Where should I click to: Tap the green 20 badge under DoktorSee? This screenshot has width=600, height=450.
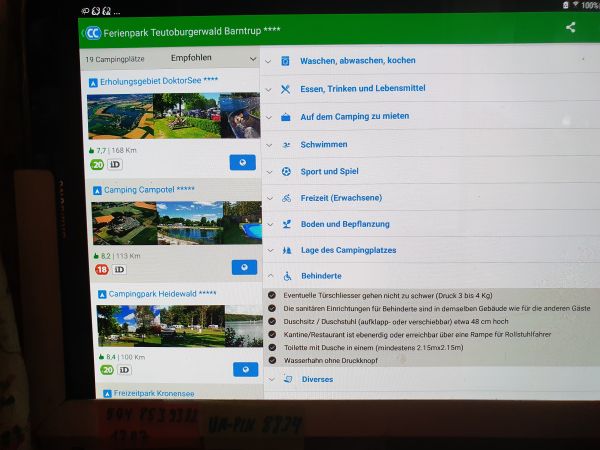[98, 164]
